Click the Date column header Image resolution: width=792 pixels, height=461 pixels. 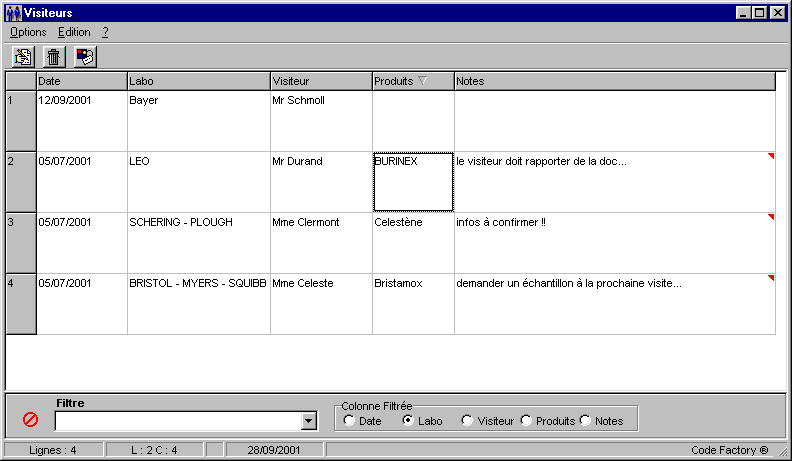[82, 81]
